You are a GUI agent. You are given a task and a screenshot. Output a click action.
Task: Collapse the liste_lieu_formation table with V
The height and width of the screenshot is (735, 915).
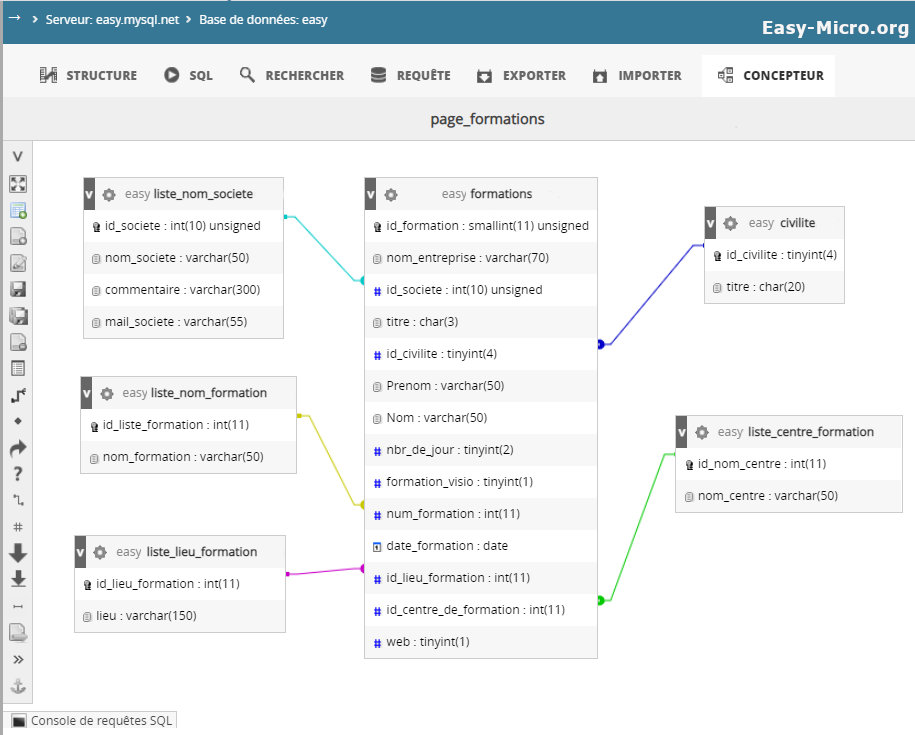point(80,552)
